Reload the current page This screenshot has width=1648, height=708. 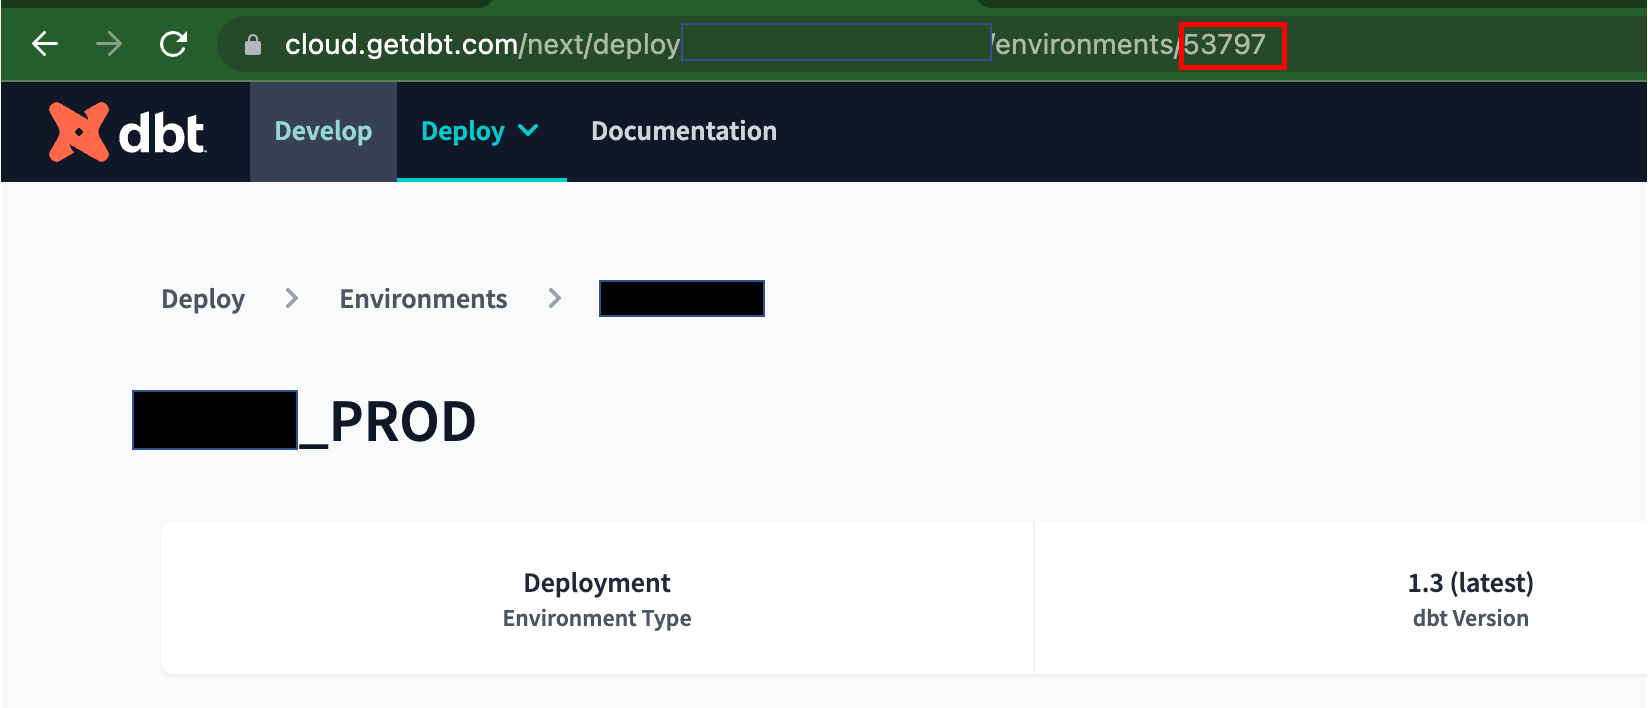tap(174, 44)
